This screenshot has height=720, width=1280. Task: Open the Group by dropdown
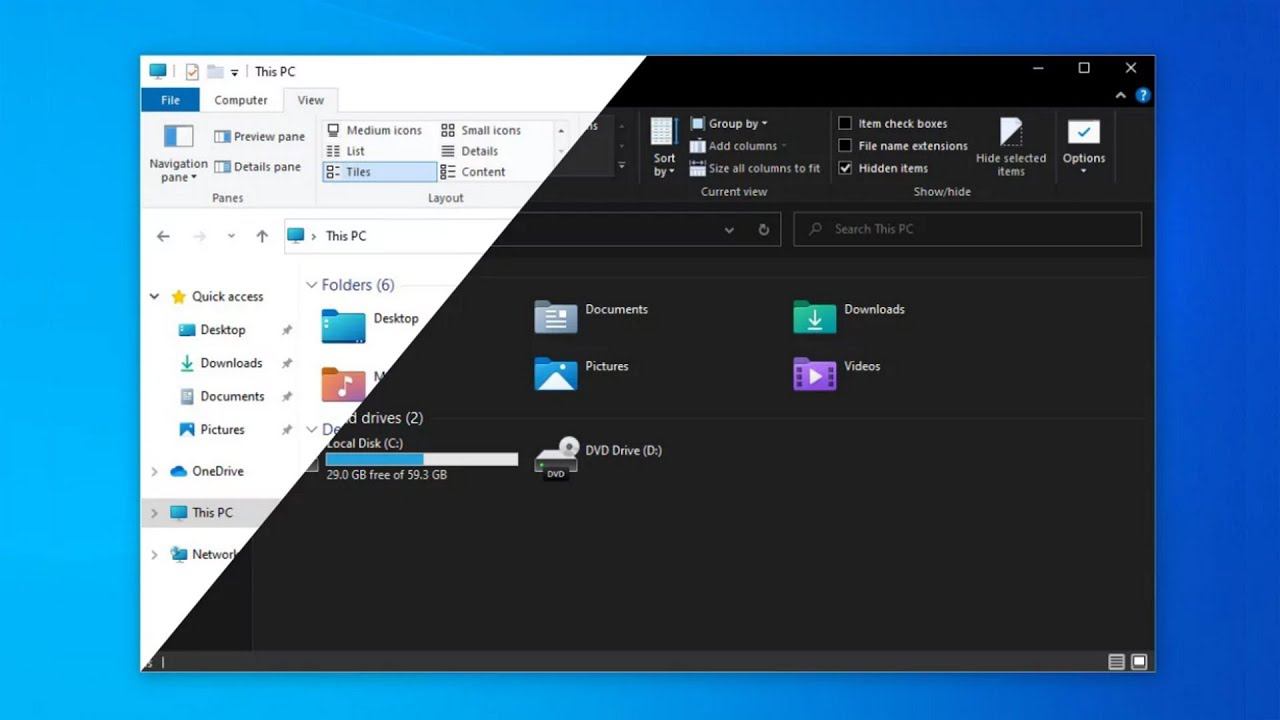pyautogui.click(x=729, y=124)
